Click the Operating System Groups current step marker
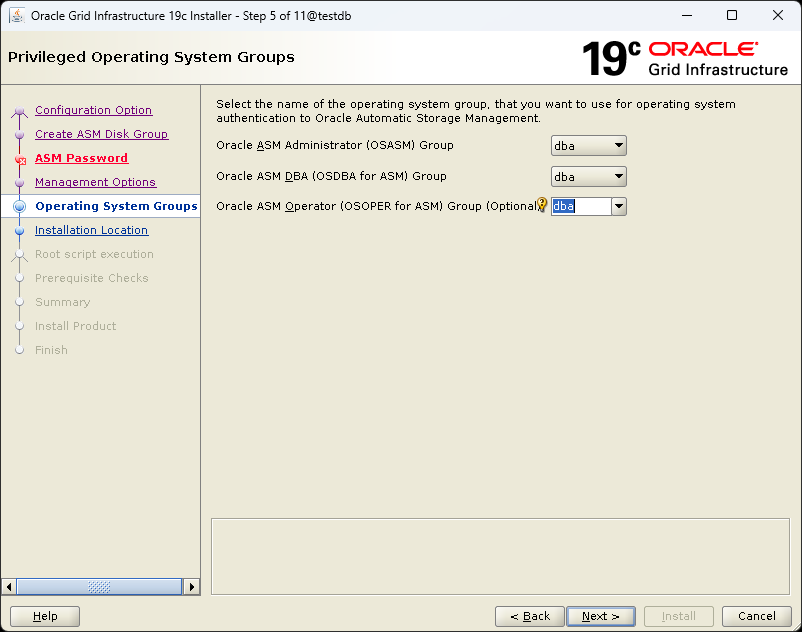 point(19,206)
